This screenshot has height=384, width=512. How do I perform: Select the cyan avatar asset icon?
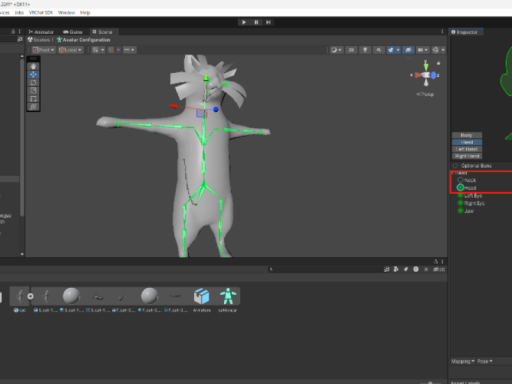click(x=228, y=296)
